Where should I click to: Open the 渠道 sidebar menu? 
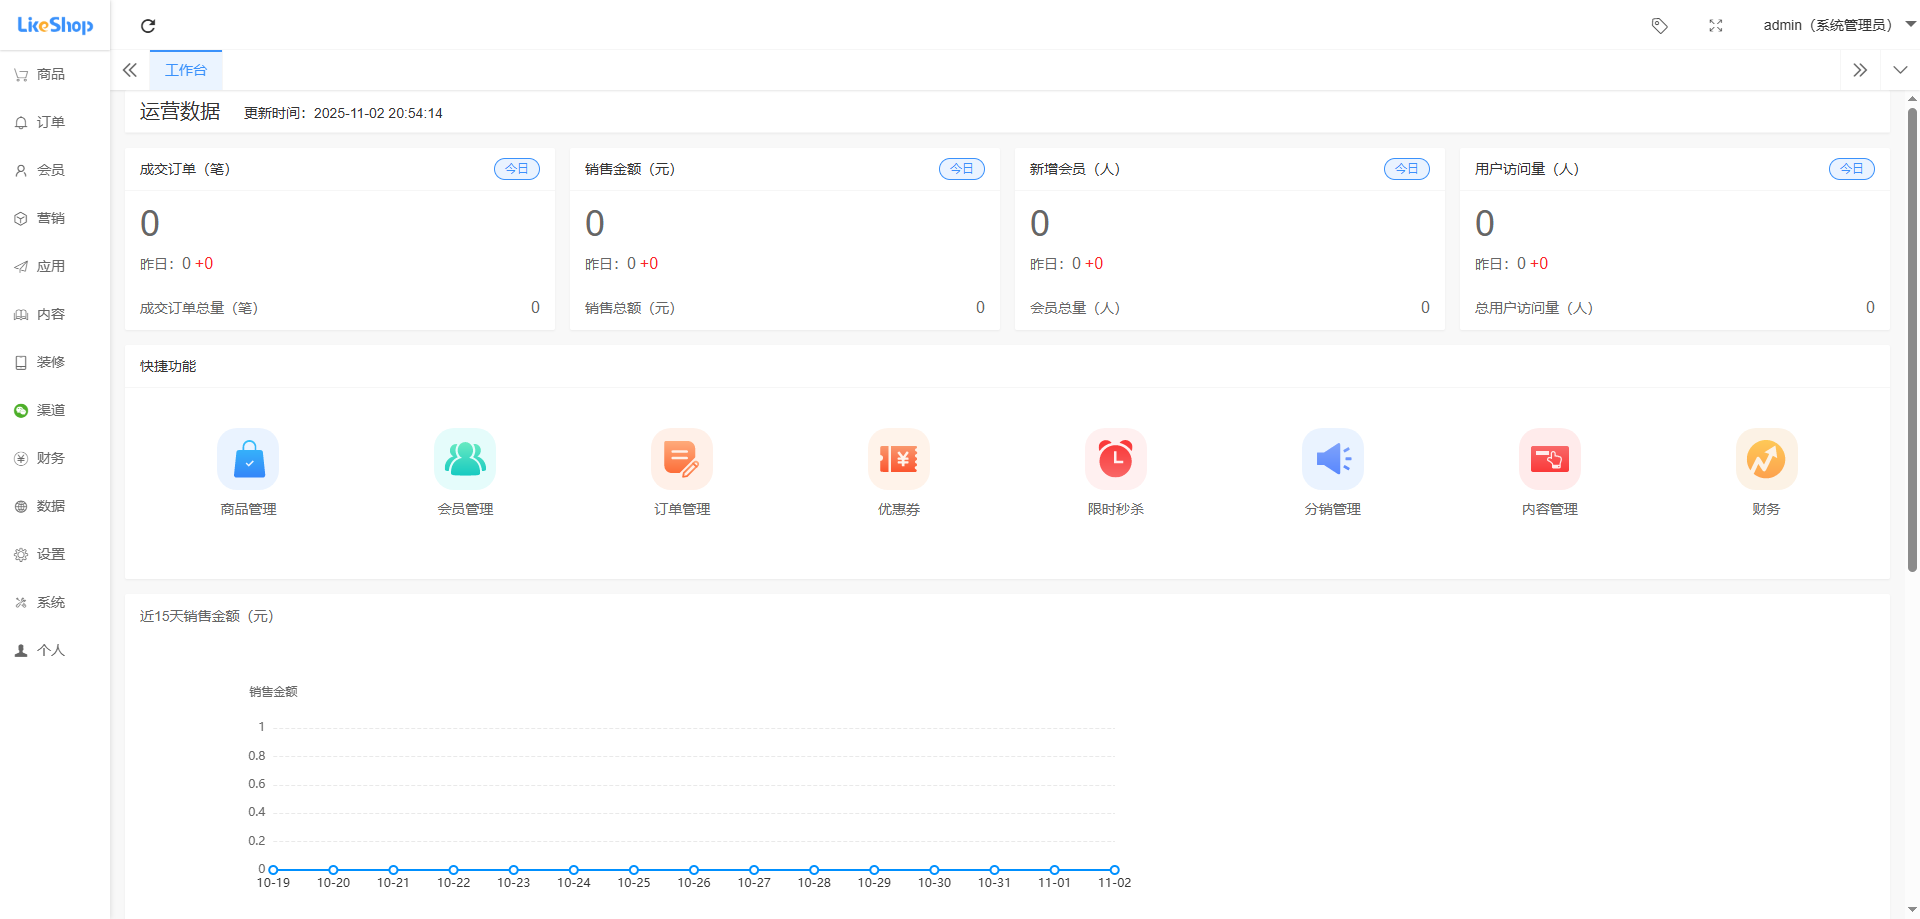click(50, 410)
